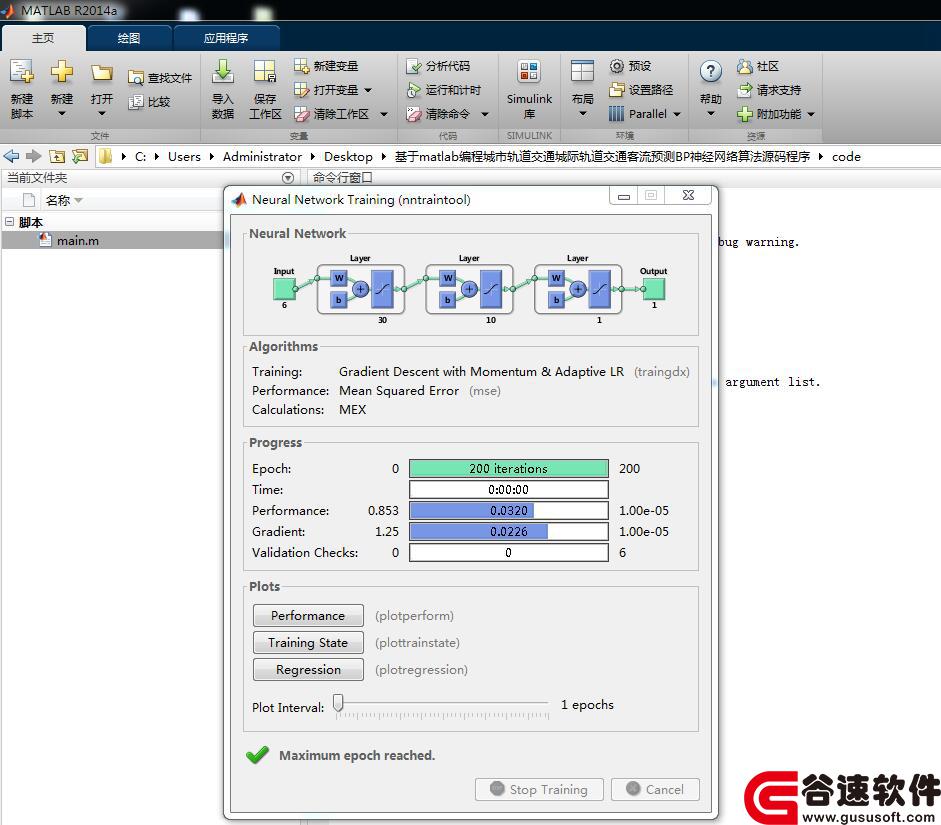Click 请求支持 request support
The width and height of the screenshot is (941, 825).
769,90
